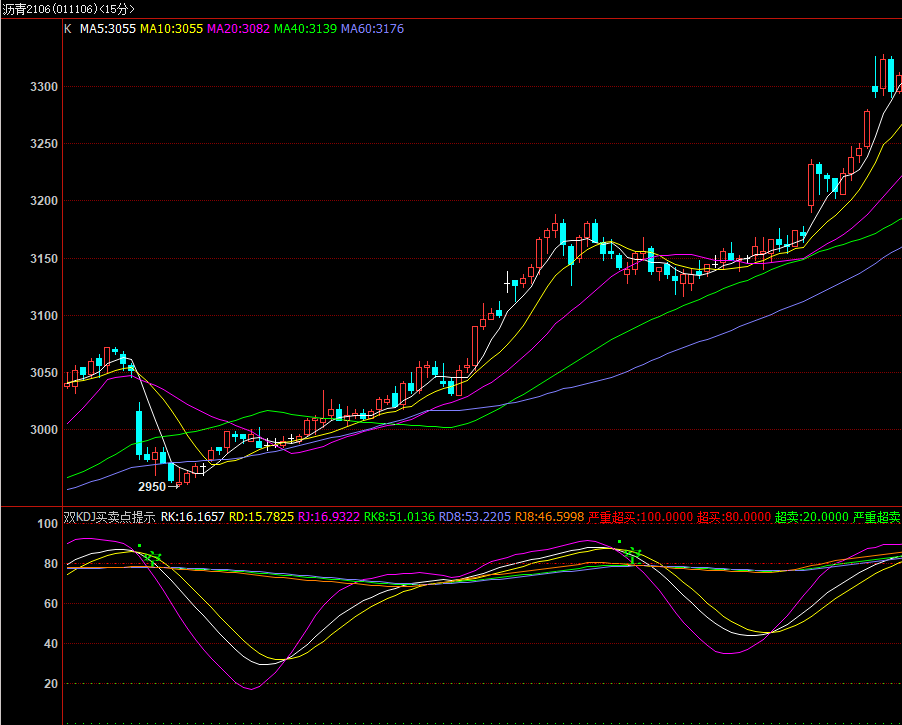Select the green MA40:3139 label
Image resolution: width=902 pixels, height=725 pixels.
point(305,29)
